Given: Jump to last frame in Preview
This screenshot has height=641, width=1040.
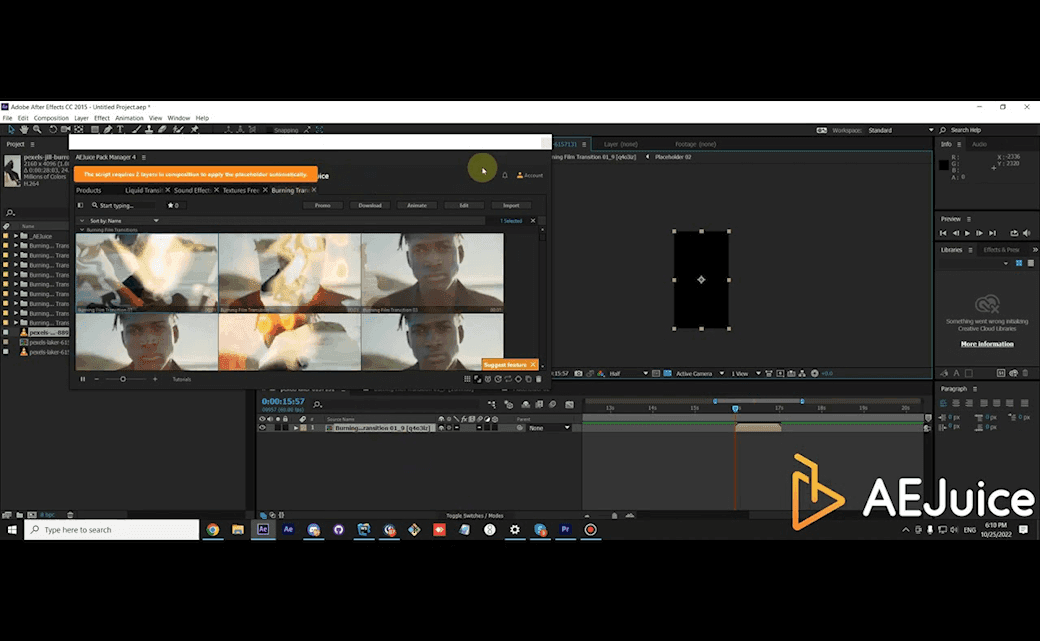Looking at the screenshot, I should [992, 233].
